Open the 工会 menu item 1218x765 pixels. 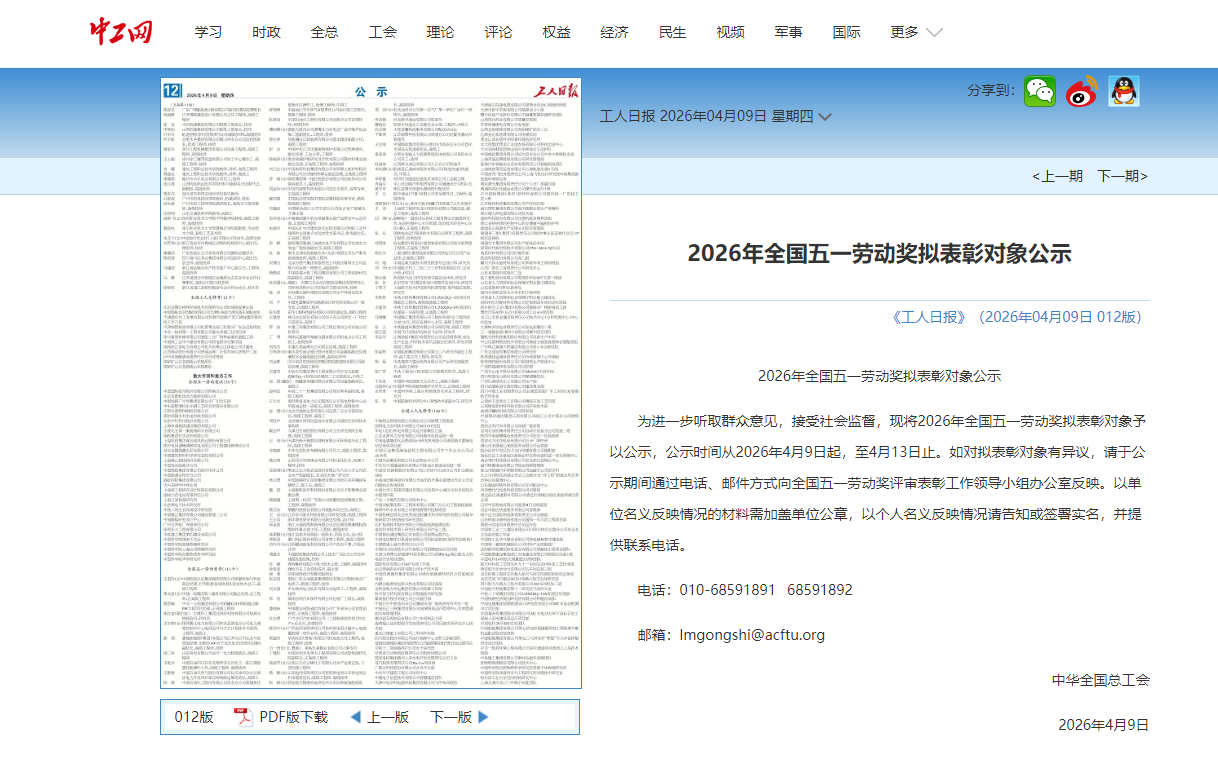click(x=382, y=31)
